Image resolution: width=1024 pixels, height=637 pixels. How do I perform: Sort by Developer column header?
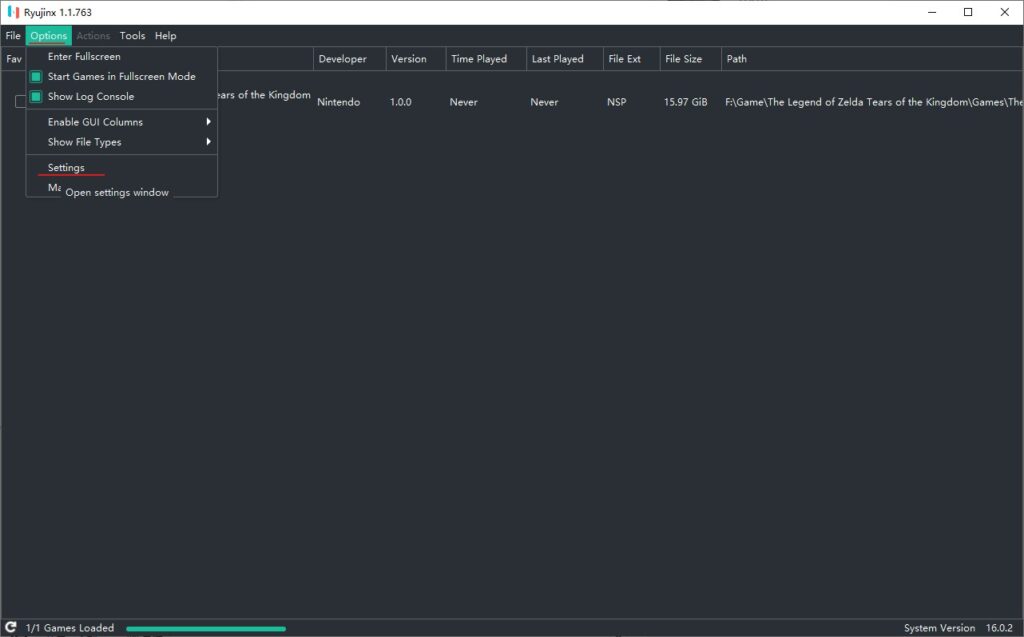click(x=349, y=59)
